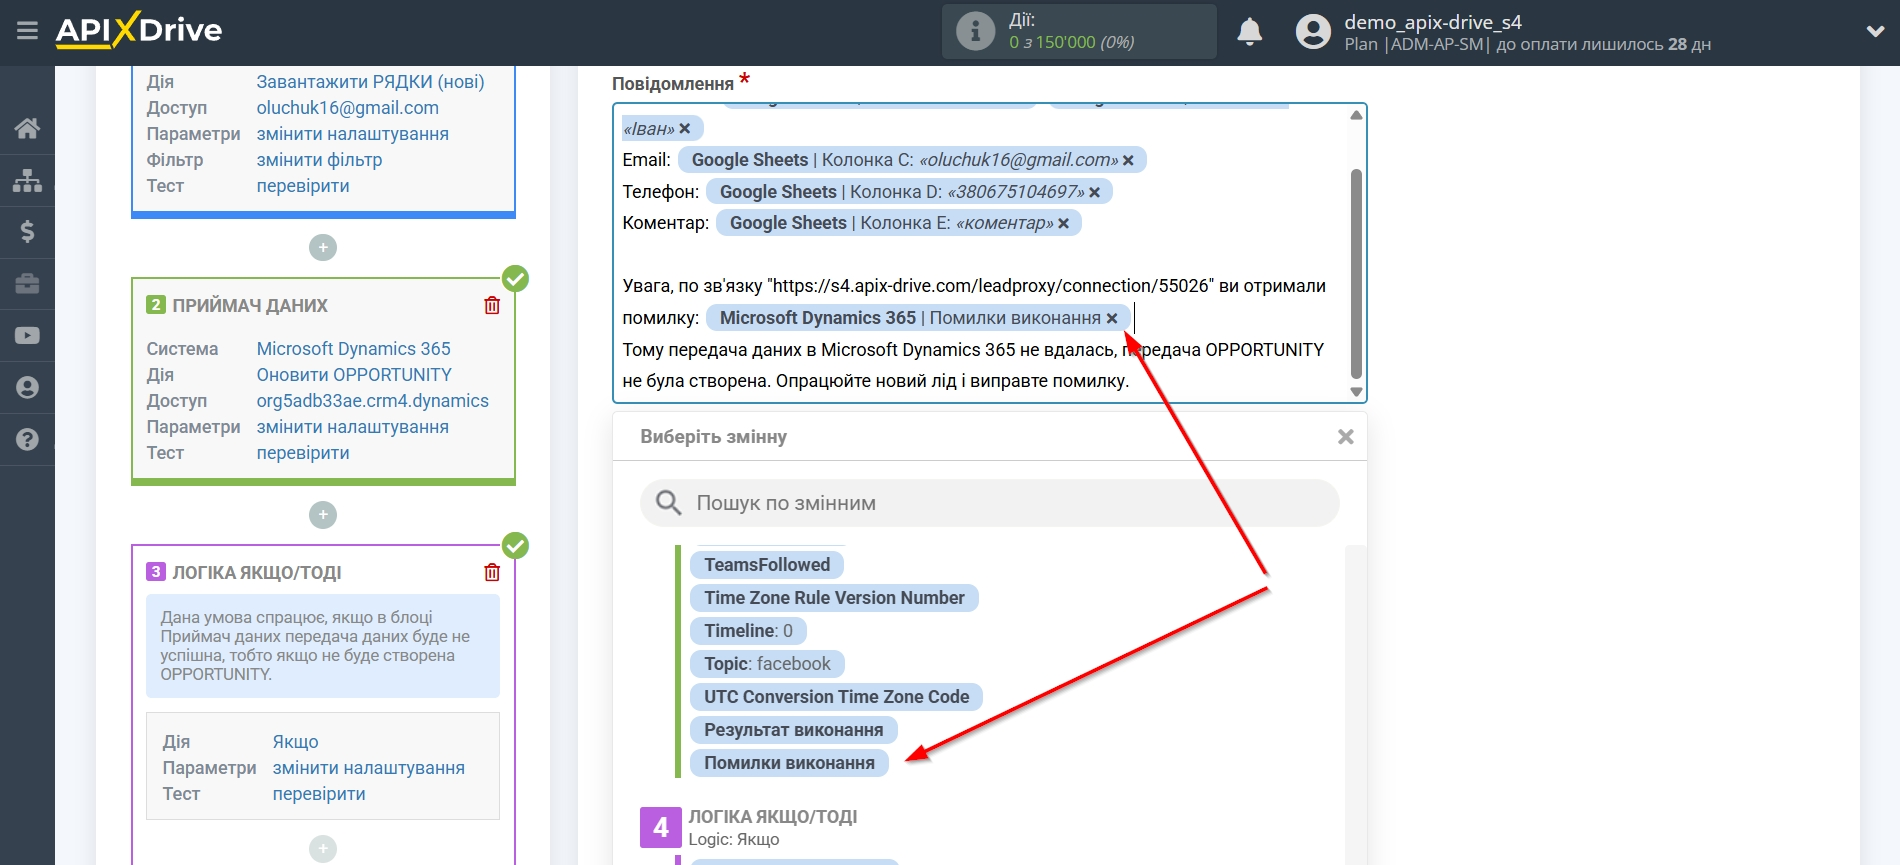Open the YouTube video sidebar icon
This screenshot has height=865, width=1900.
coord(27,336)
